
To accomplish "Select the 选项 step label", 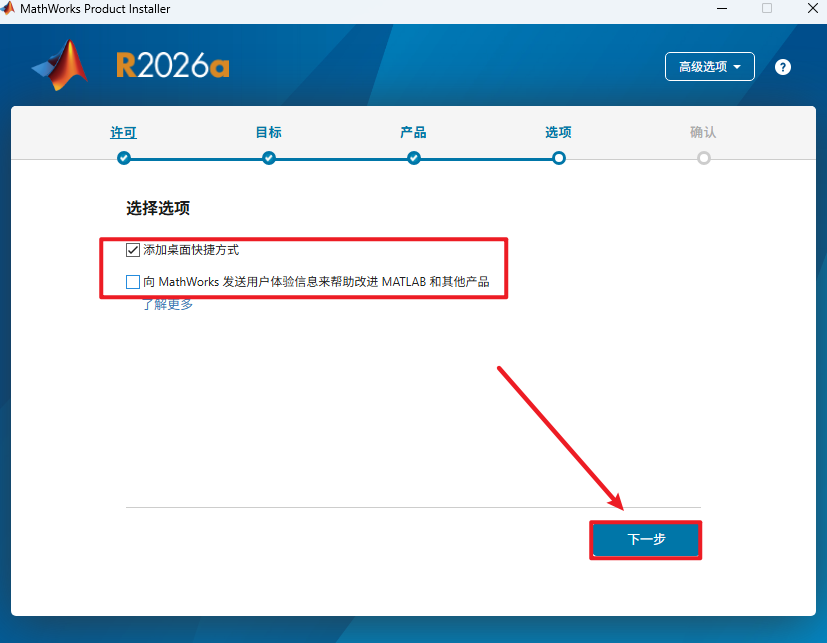I will [x=559, y=132].
